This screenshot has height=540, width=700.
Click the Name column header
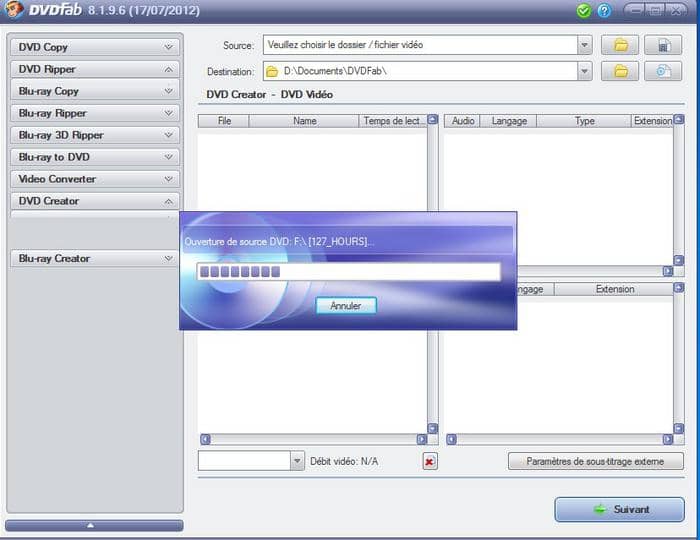point(304,121)
